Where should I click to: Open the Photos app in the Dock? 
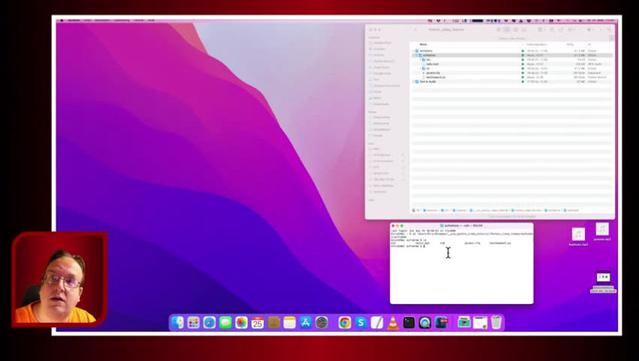coord(241,323)
